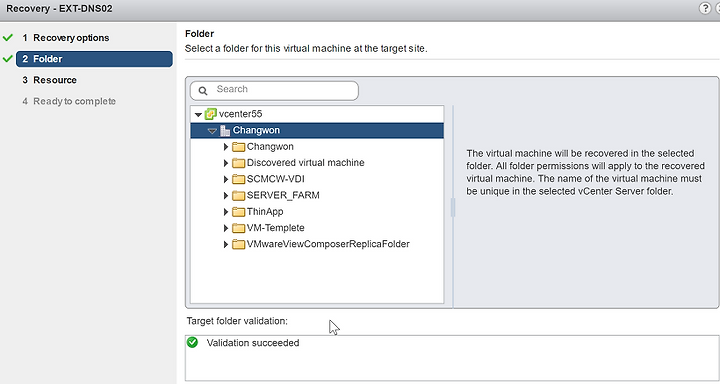Click the magnifier icon in search box
720x384 pixels.
pyautogui.click(x=203, y=90)
